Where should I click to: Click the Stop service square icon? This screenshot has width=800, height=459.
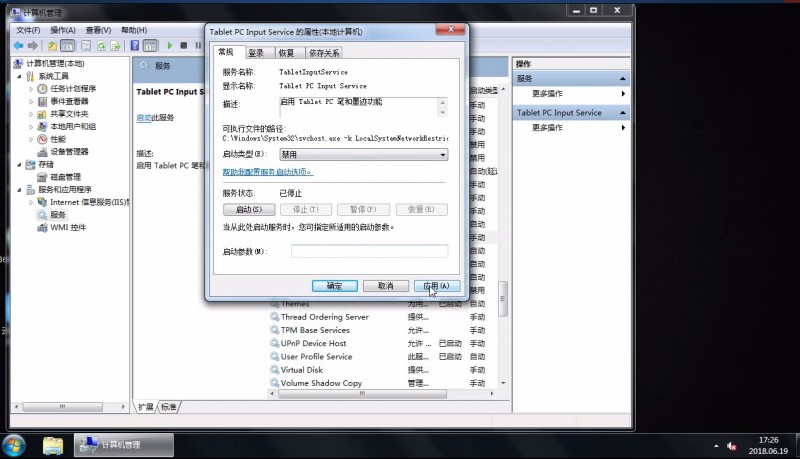pos(184,46)
